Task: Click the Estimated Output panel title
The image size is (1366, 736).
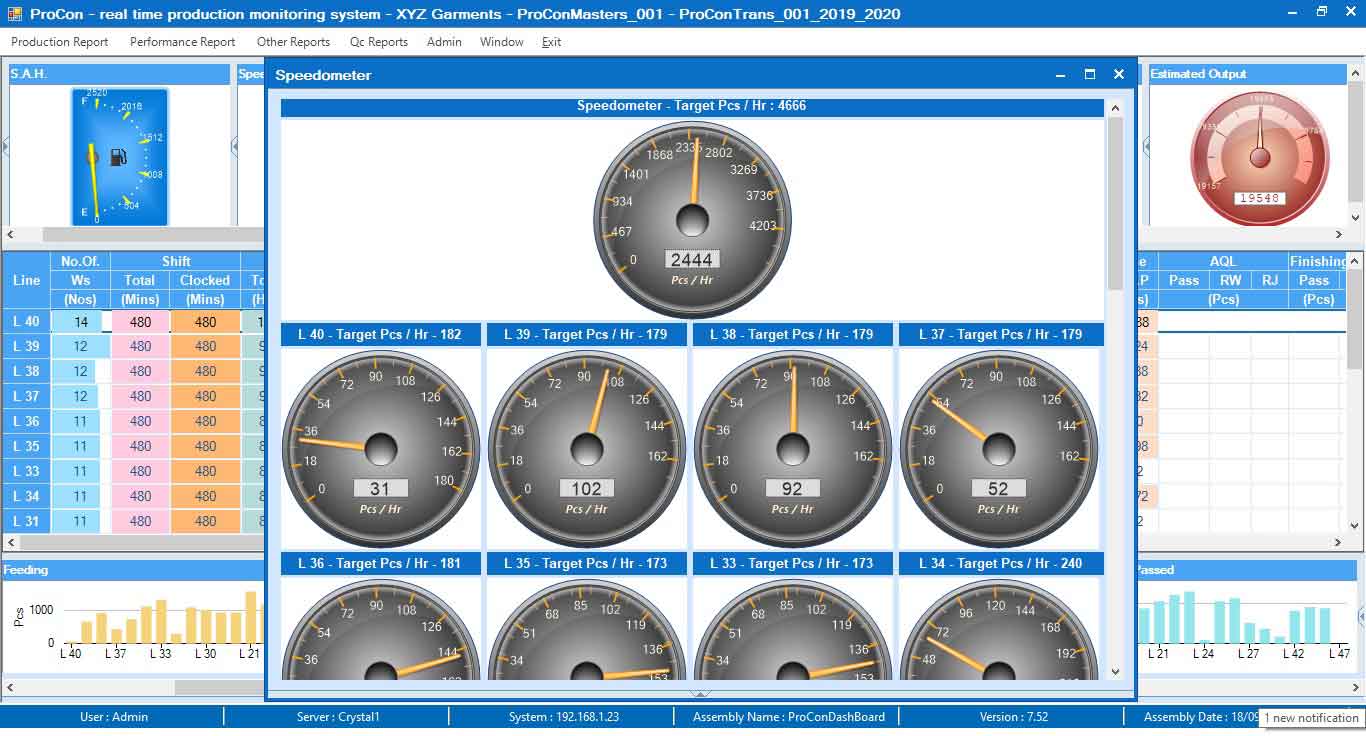Action: coord(1198,74)
